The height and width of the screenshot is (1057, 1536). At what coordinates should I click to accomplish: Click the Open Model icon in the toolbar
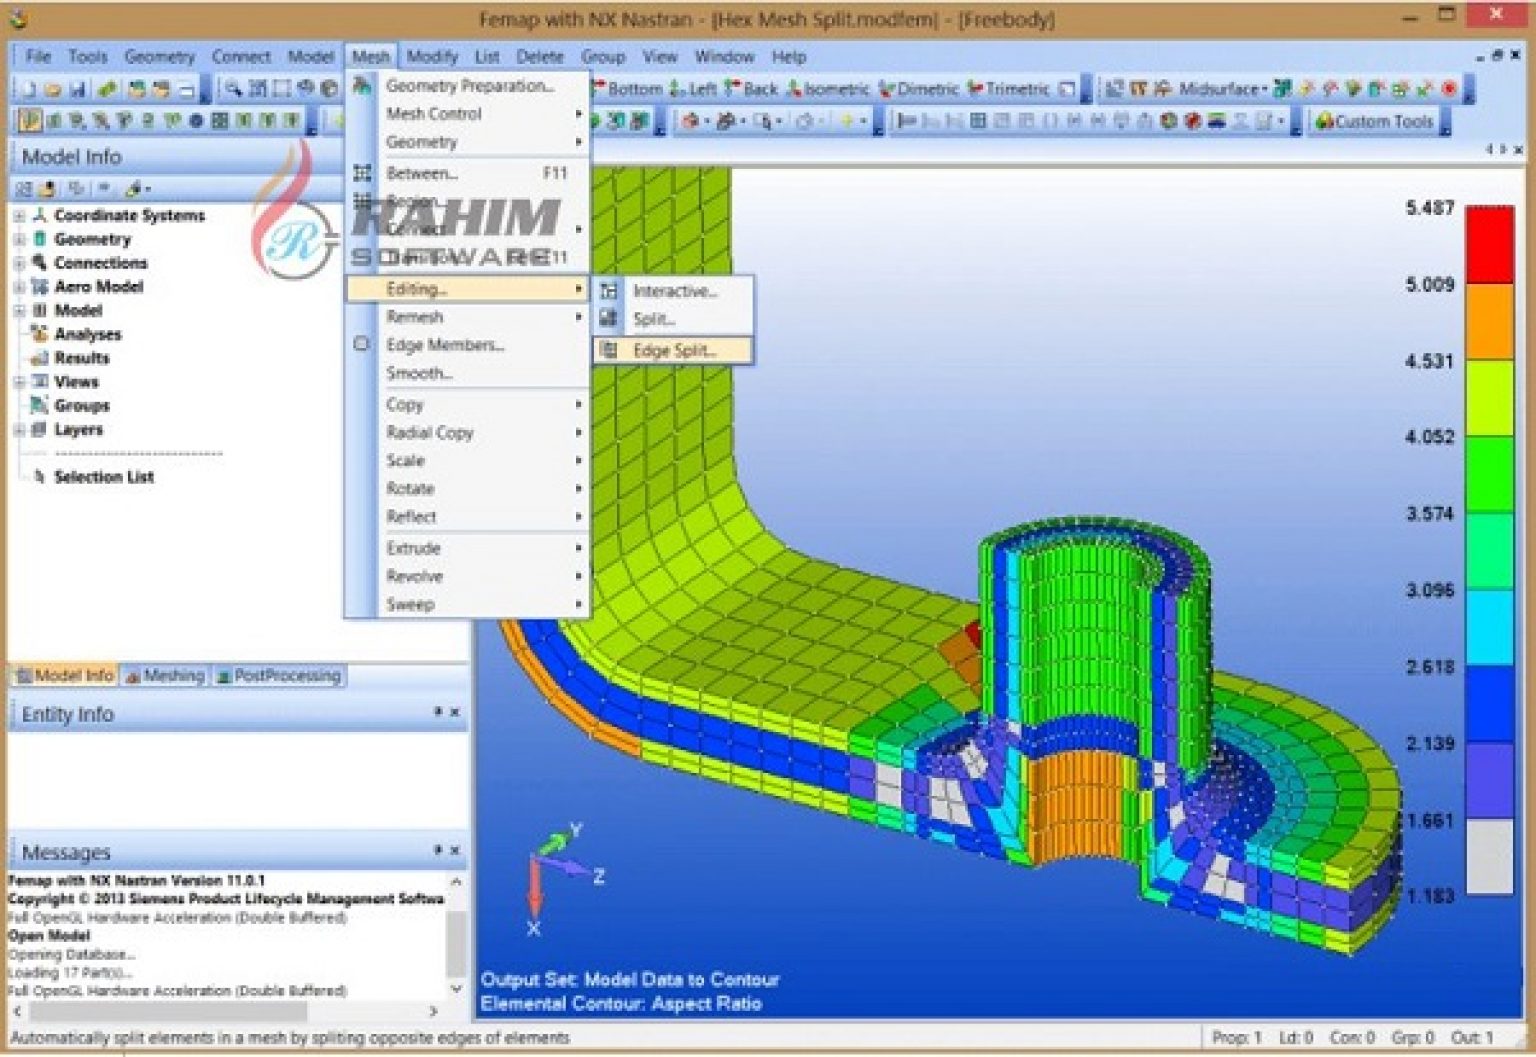(52, 89)
